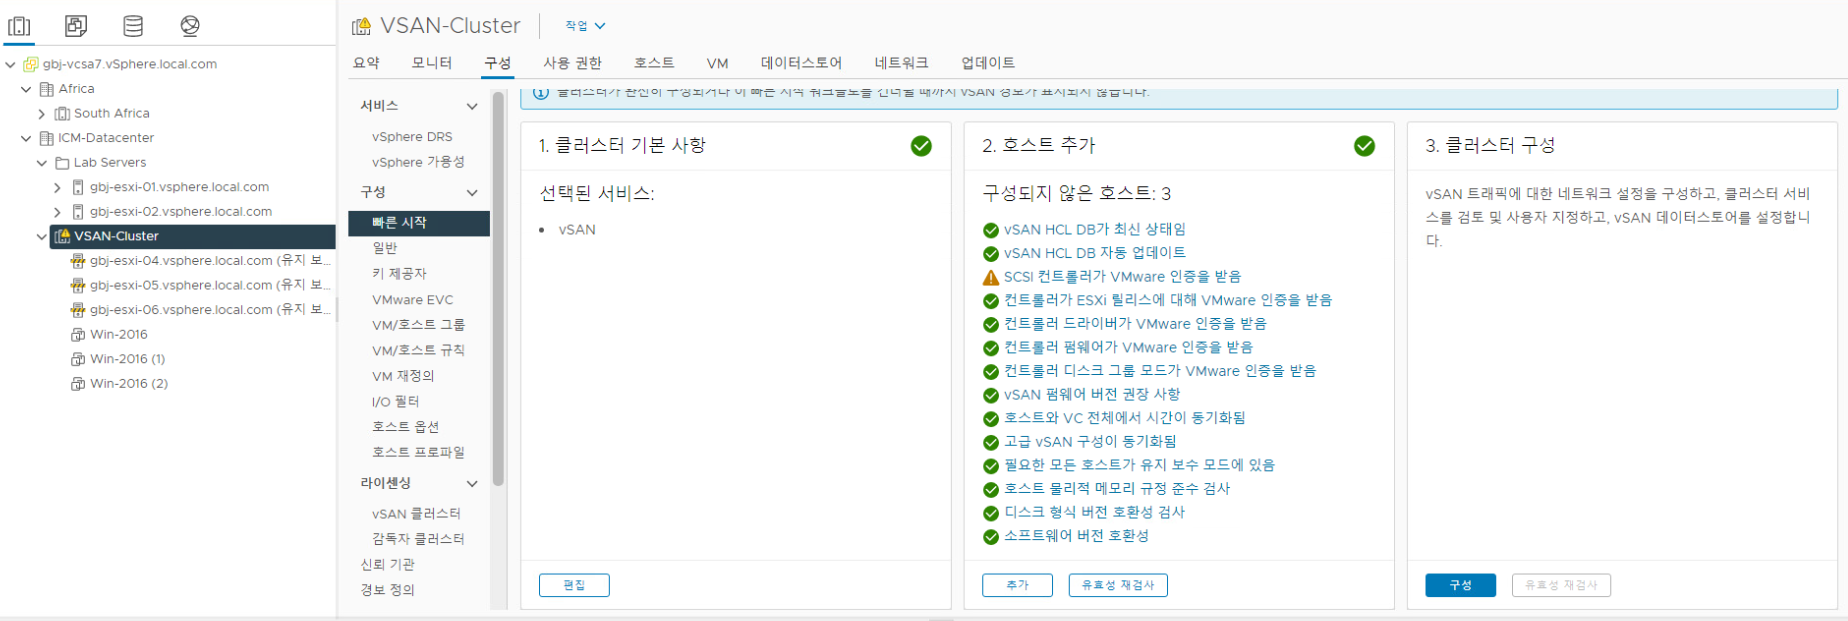Collapse the 라이센싱 section in the config menu
Image resolution: width=1848 pixels, height=621 pixels.
[472, 484]
